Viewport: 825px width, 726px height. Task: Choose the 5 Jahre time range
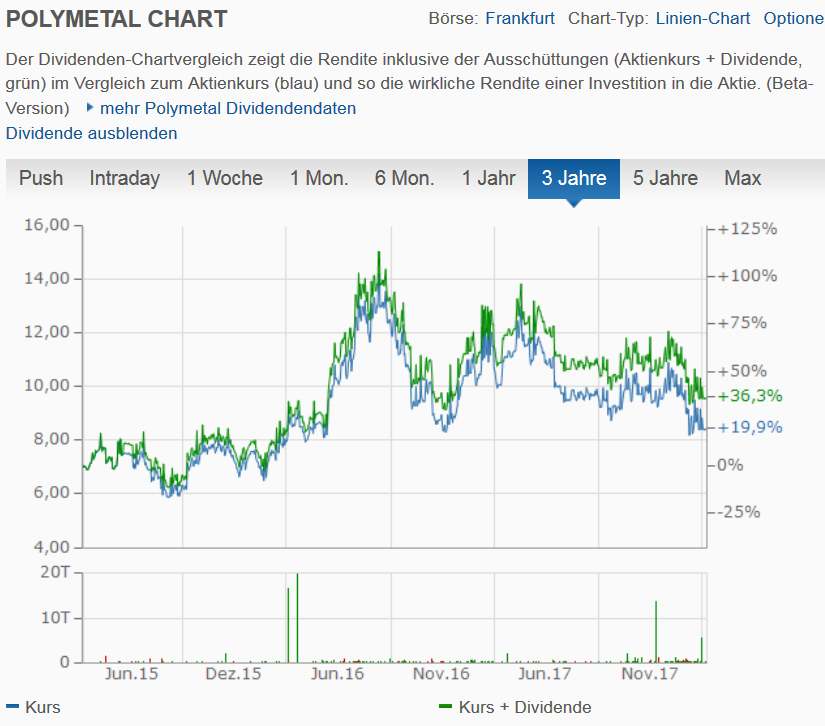pyautogui.click(x=666, y=178)
